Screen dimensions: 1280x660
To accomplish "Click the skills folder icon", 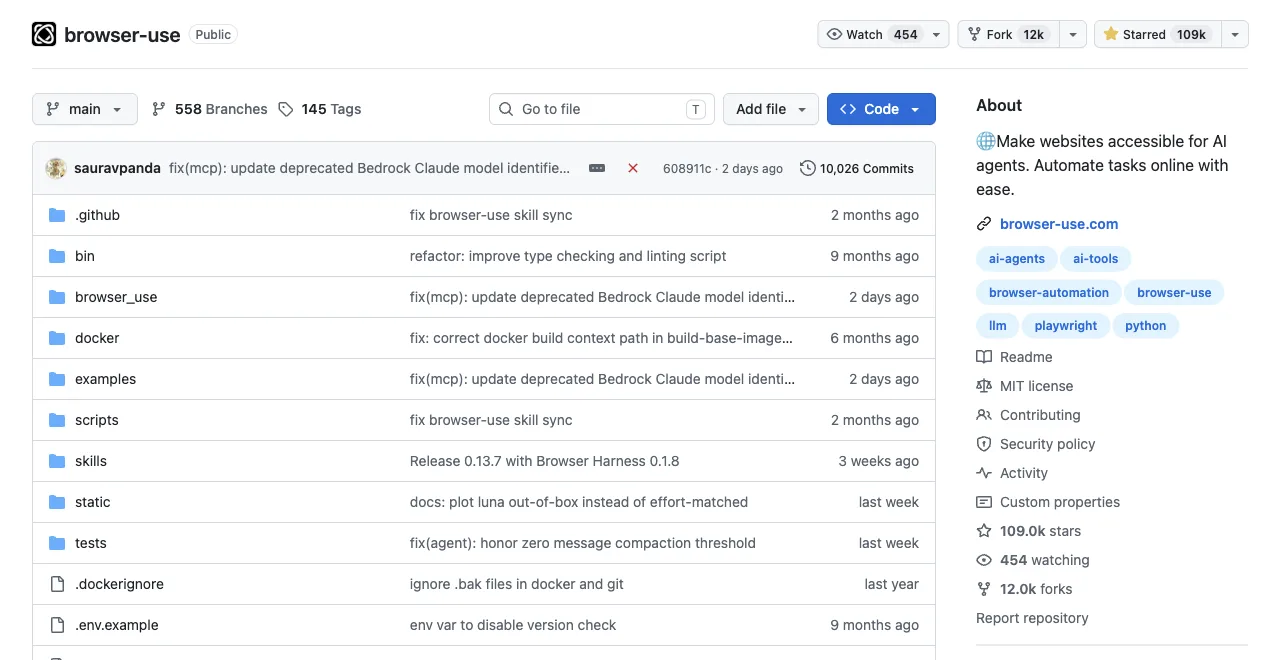I will point(57,461).
